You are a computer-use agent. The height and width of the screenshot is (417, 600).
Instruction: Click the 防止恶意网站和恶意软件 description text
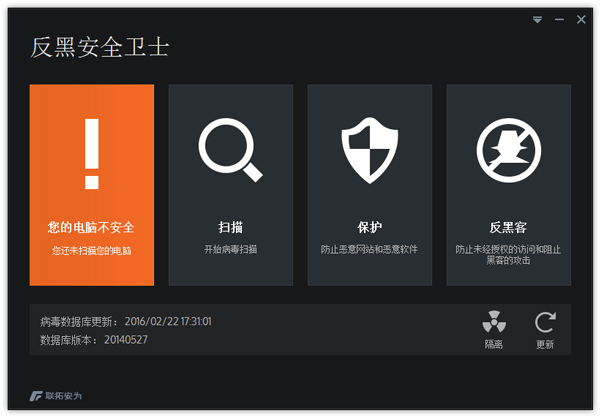[369, 249]
